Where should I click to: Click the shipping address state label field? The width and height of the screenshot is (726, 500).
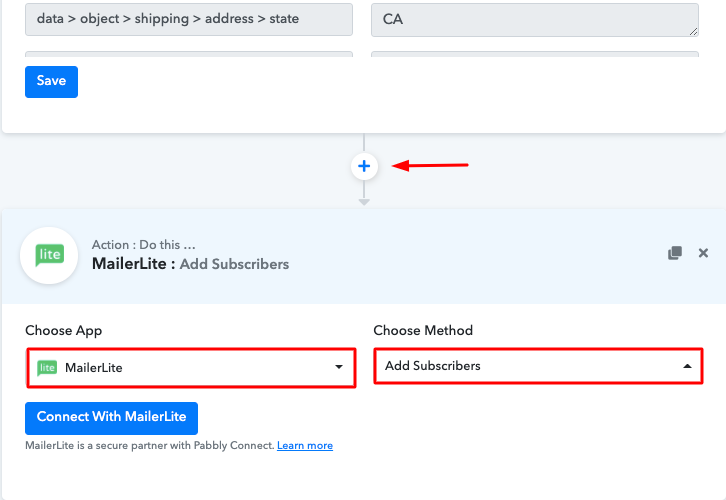[x=189, y=19]
